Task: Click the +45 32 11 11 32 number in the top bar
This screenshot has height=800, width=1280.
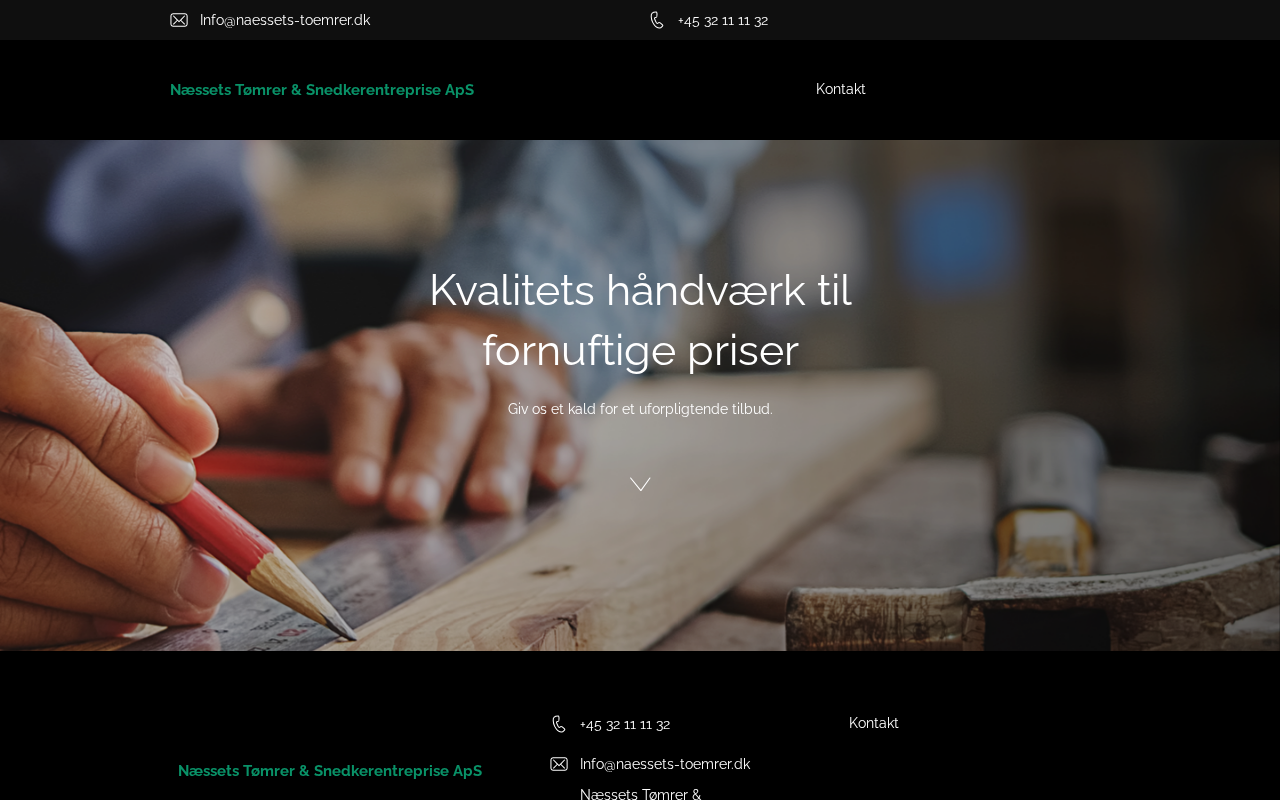Action: (723, 20)
